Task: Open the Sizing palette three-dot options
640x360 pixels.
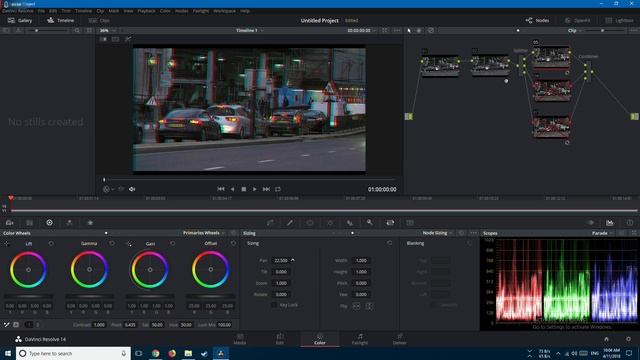Action: coord(473,233)
